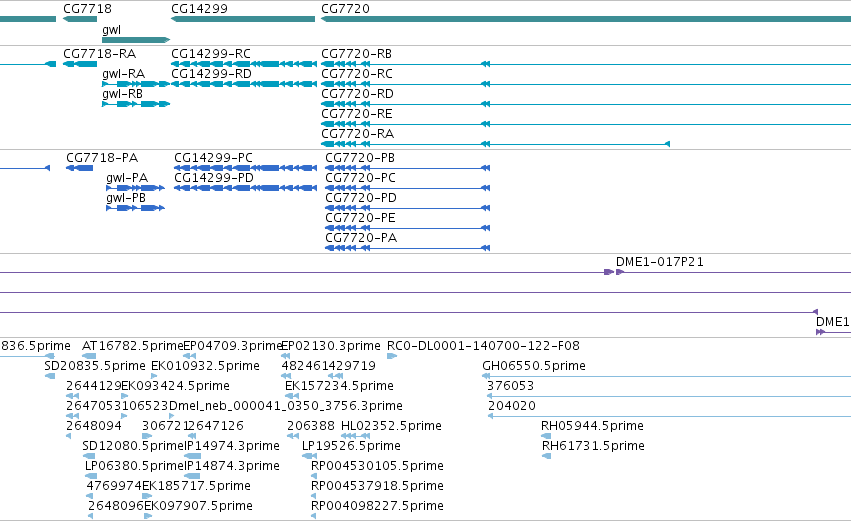The image size is (851, 521).
Task: Click protein CG7720-PE
Action: 360,218
